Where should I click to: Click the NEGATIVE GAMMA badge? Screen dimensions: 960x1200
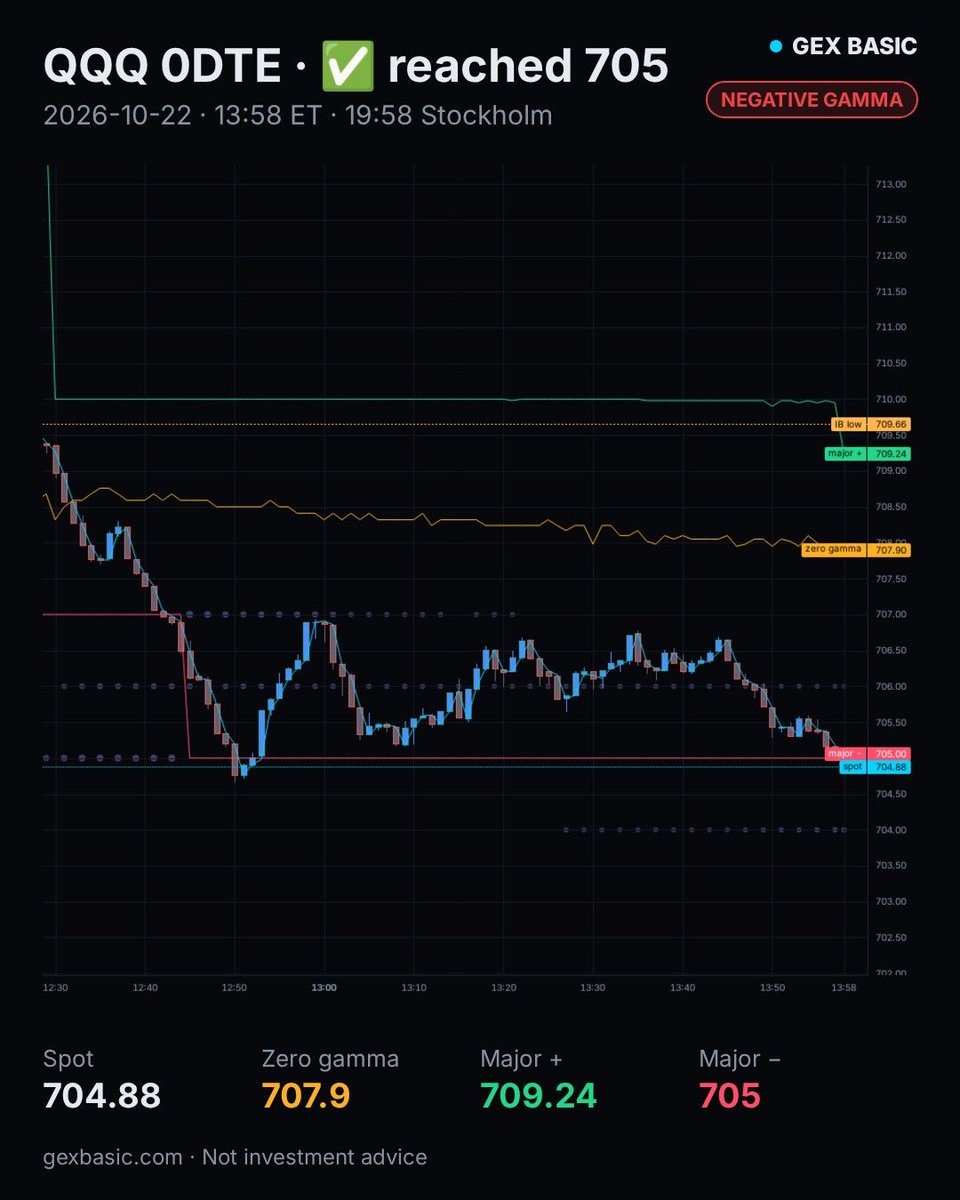click(811, 99)
